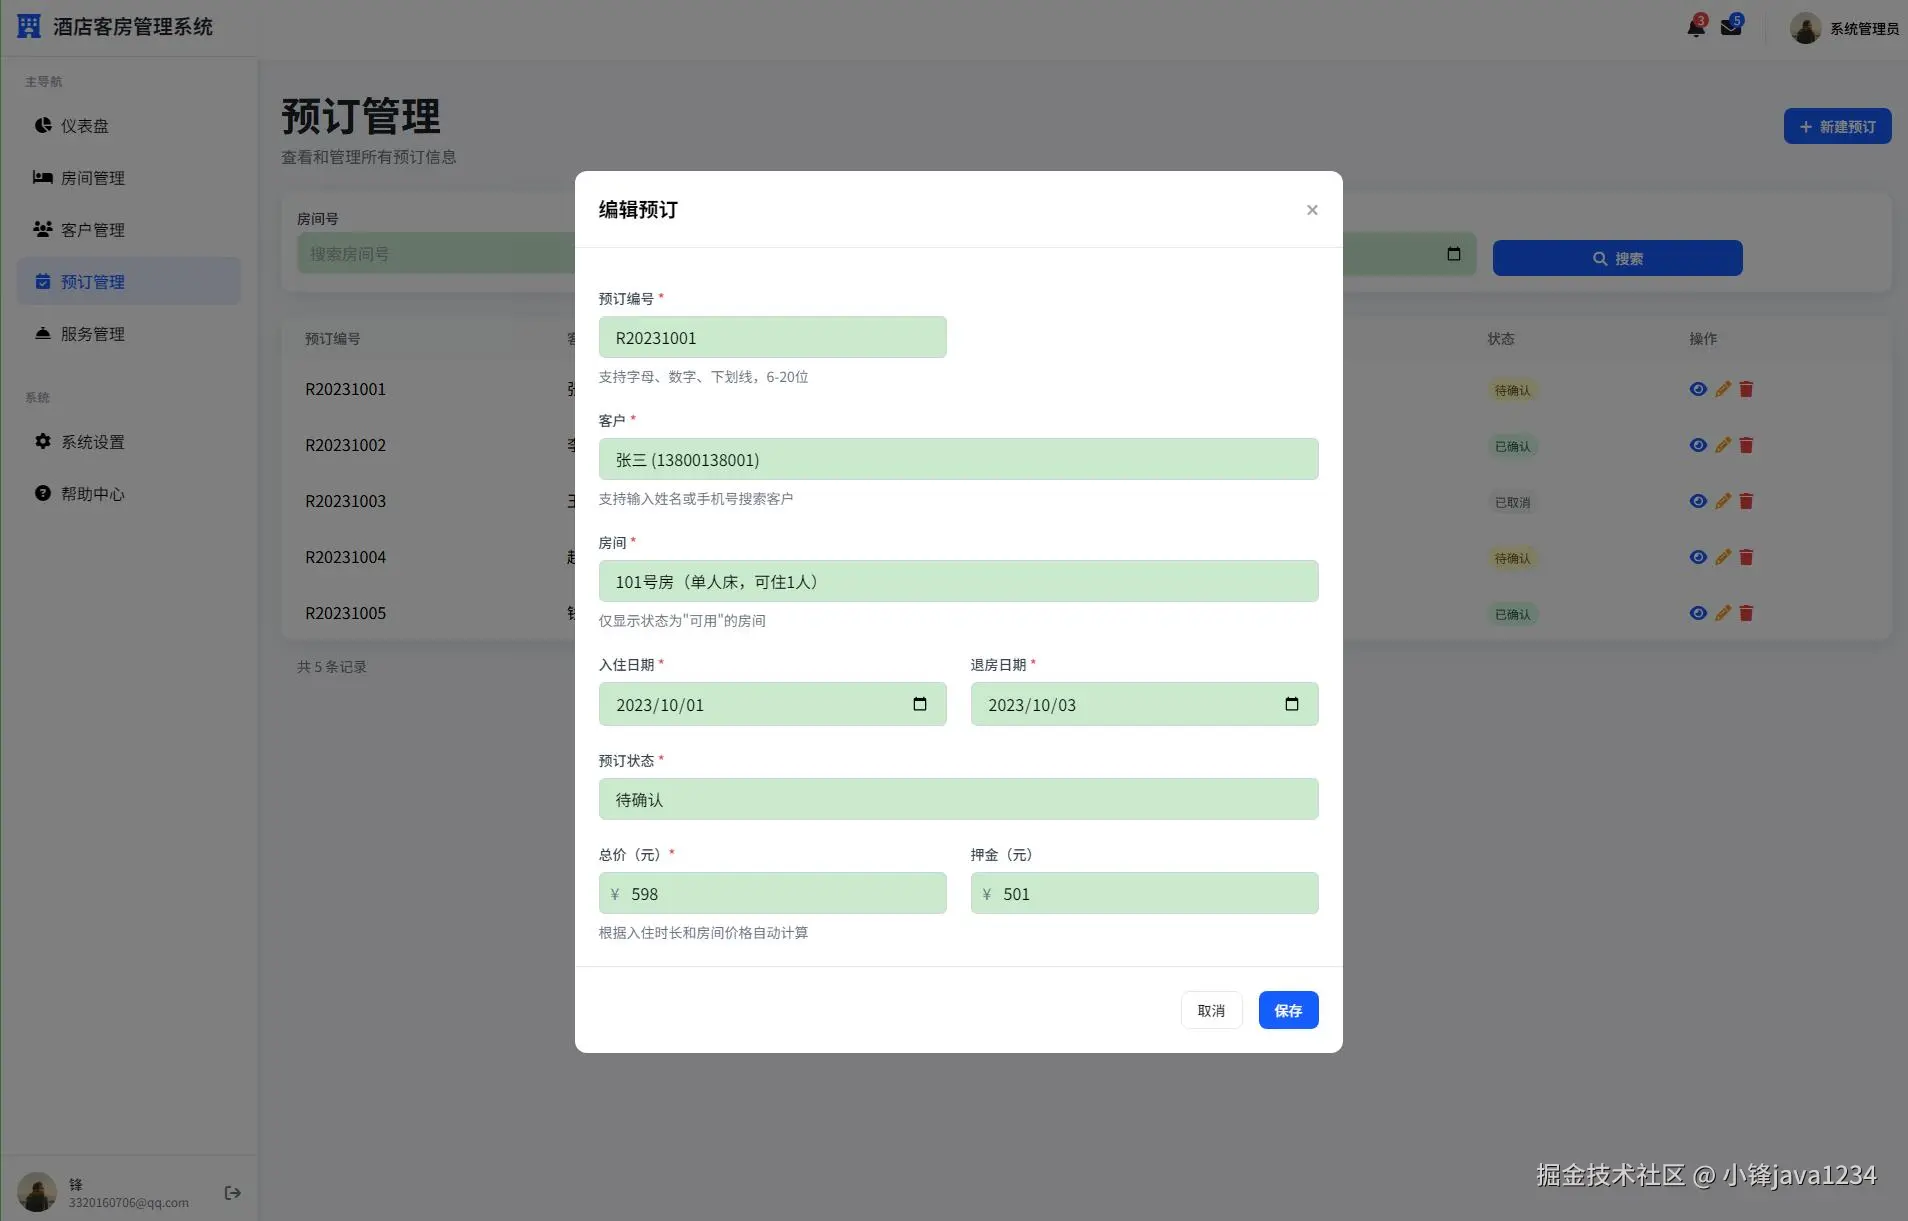Click the 保存 button
1908x1221 pixels.
click(x=1288, y=1010)
